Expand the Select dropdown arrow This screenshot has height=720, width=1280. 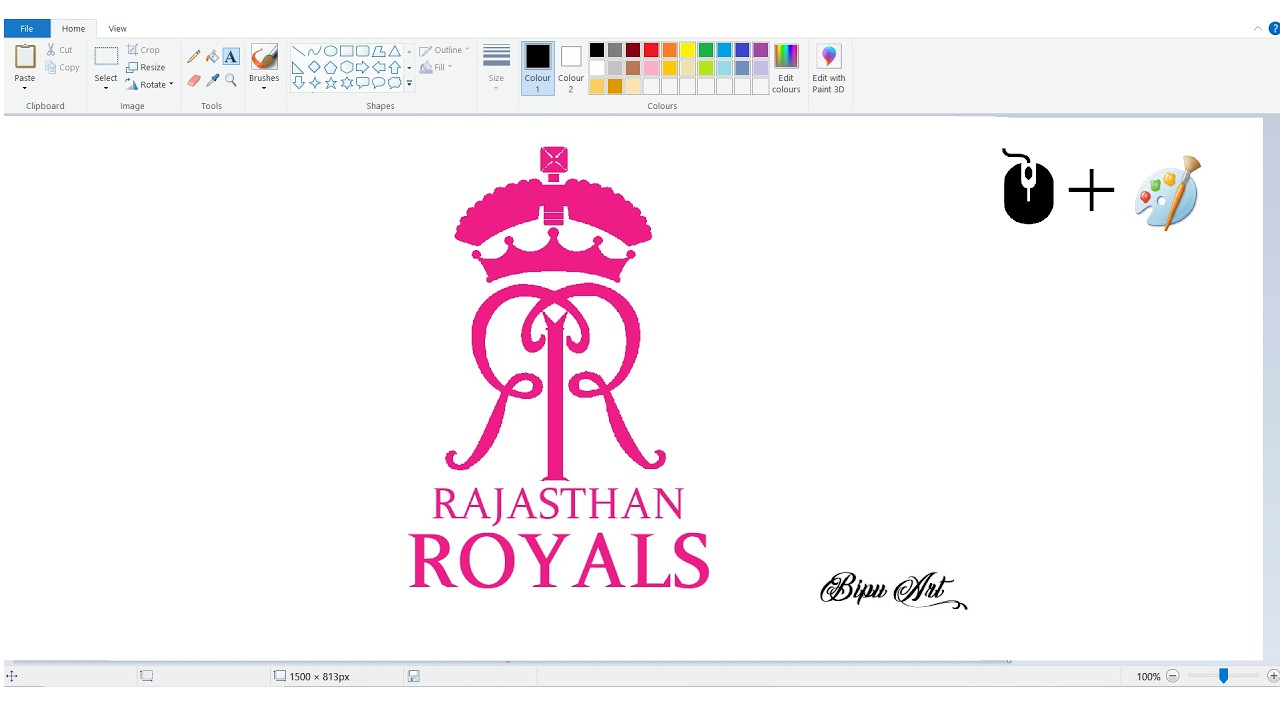(106, 88)
